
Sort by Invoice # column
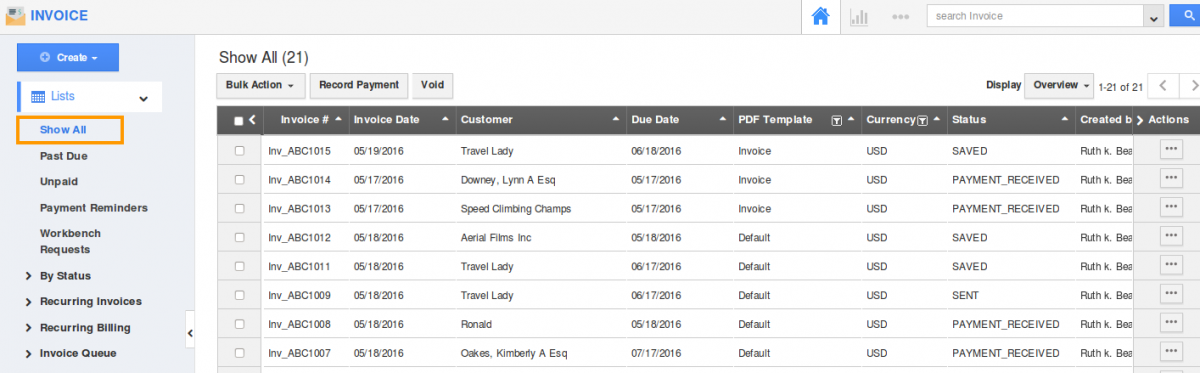coord(338,119)
